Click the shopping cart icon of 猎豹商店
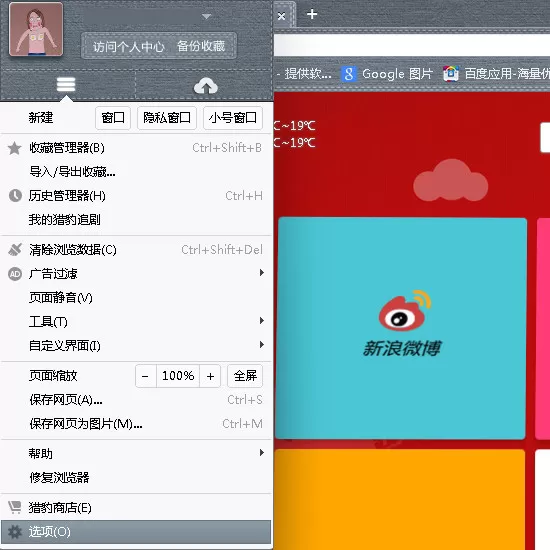The image size is (550, 550). pos(15,507)
